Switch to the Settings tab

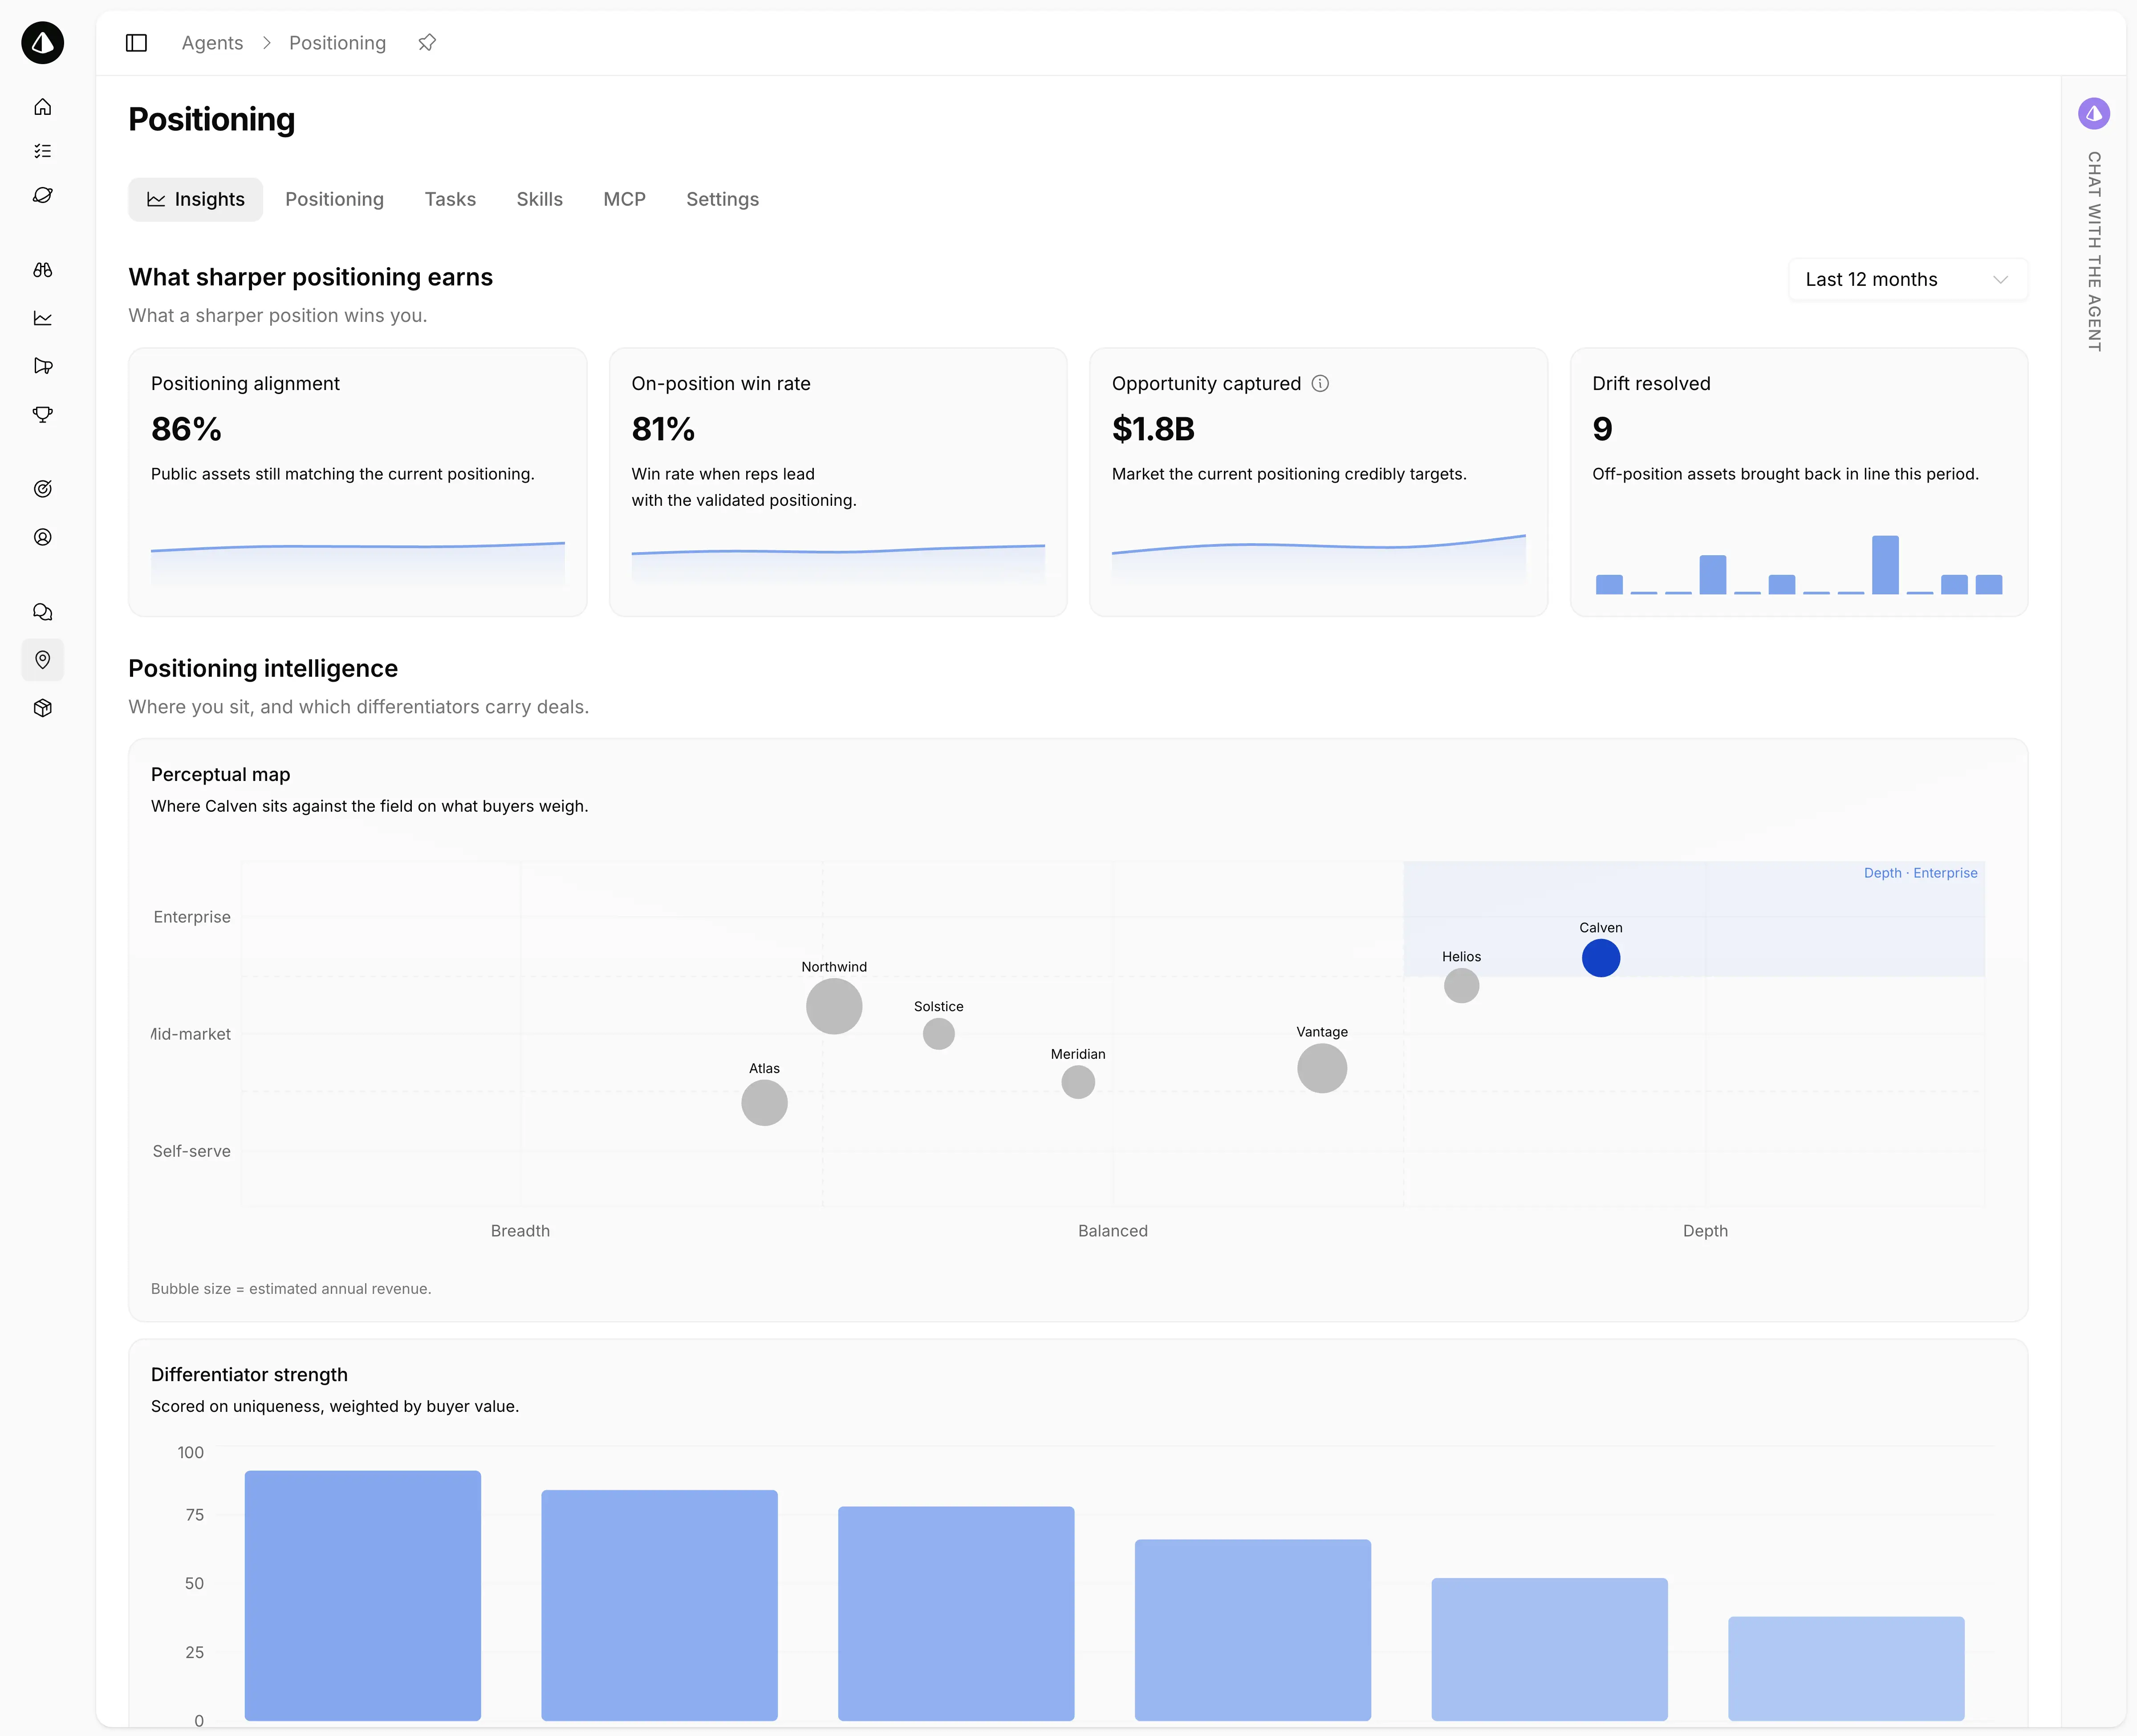[x=723, y=200]
